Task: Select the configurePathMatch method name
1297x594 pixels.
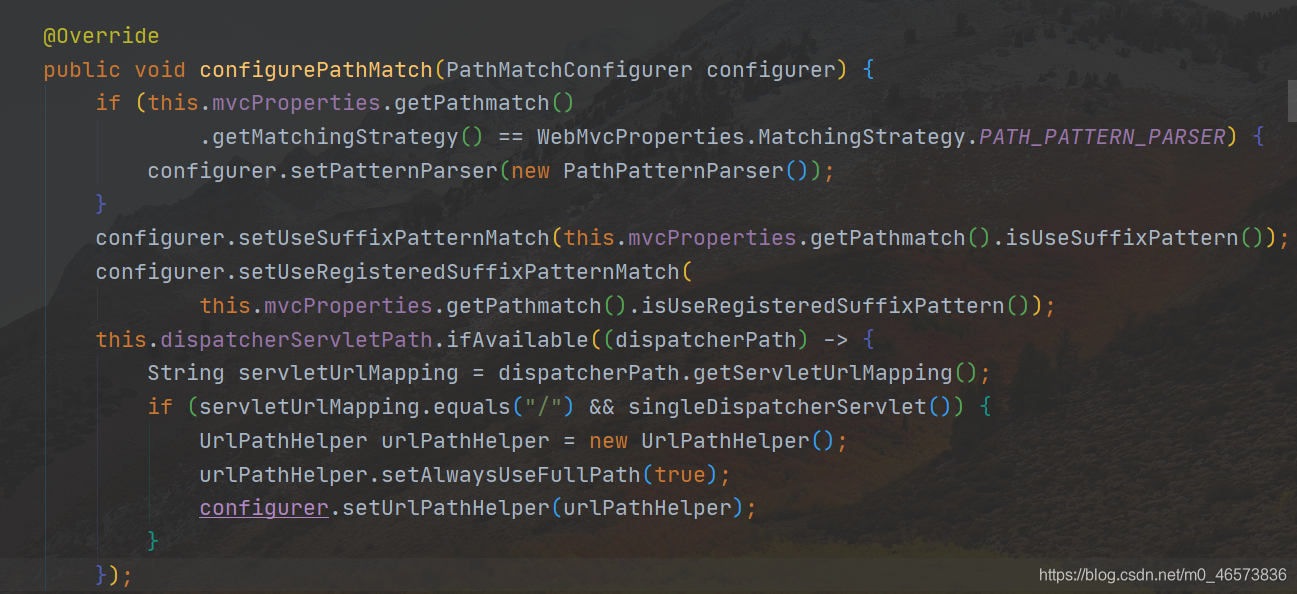Action: [315, 70]
